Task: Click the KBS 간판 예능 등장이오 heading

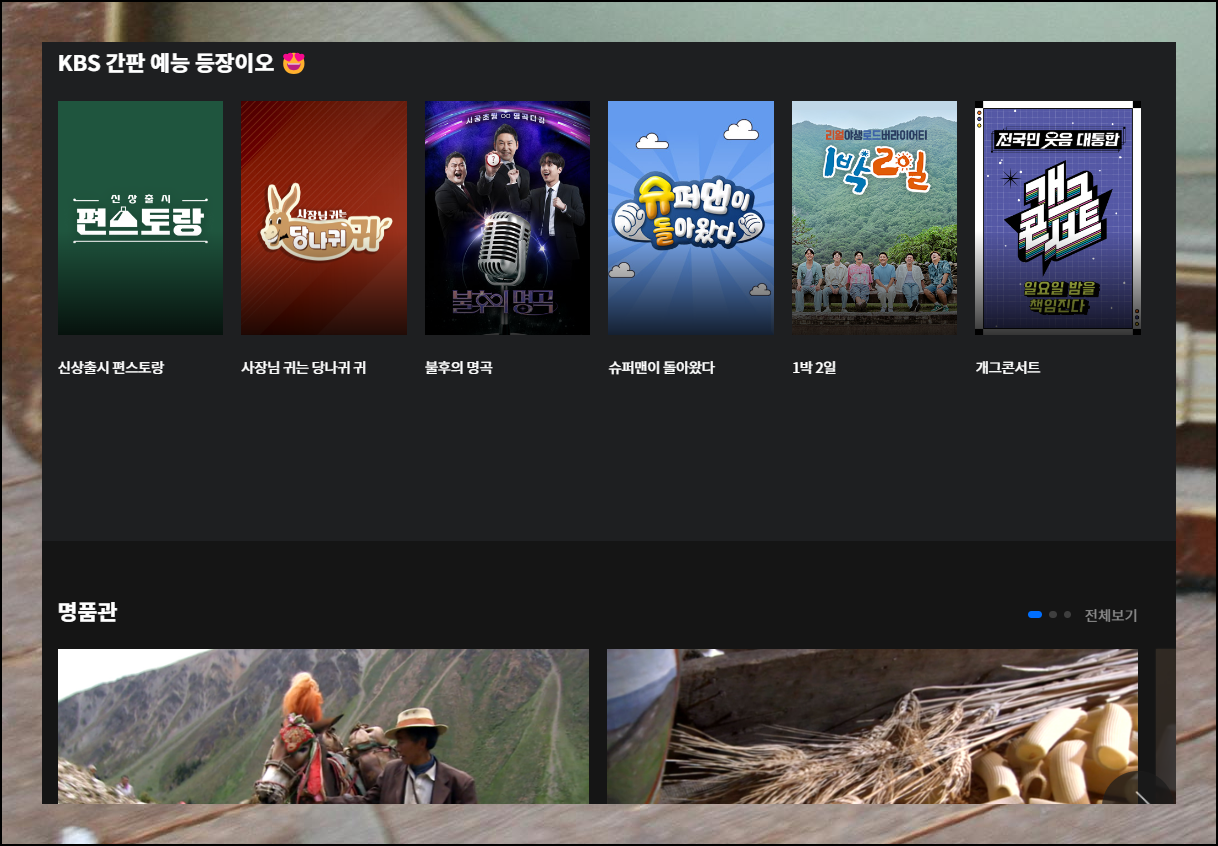Action: point(182,63)
